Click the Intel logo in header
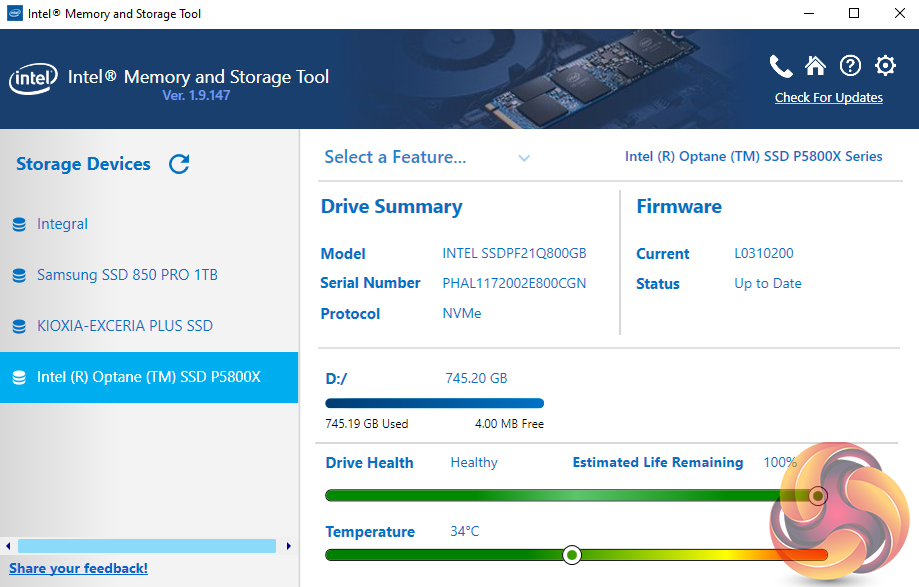The image size is (919, 587). tap(34, 79)
